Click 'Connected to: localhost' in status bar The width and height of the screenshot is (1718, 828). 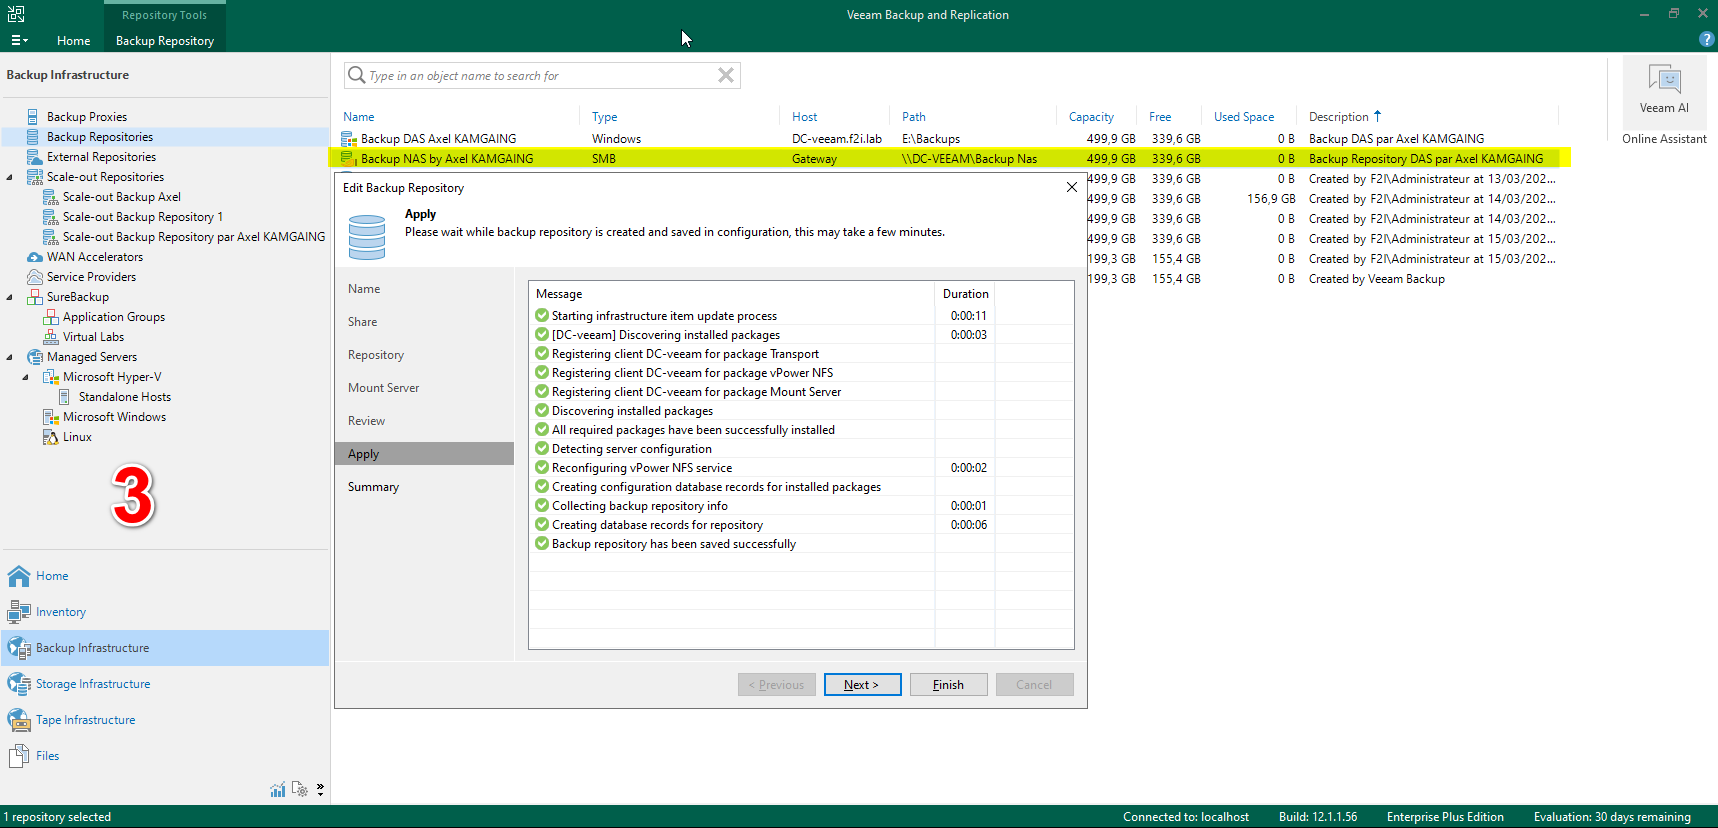coord(1186,817)
